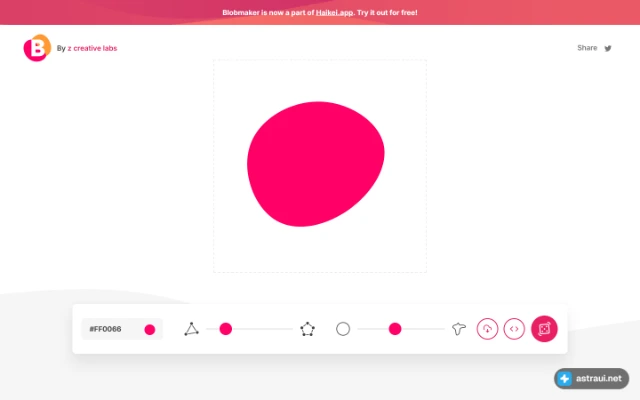Download the blob as SVG
640x400 pixels.
[487, 329]
